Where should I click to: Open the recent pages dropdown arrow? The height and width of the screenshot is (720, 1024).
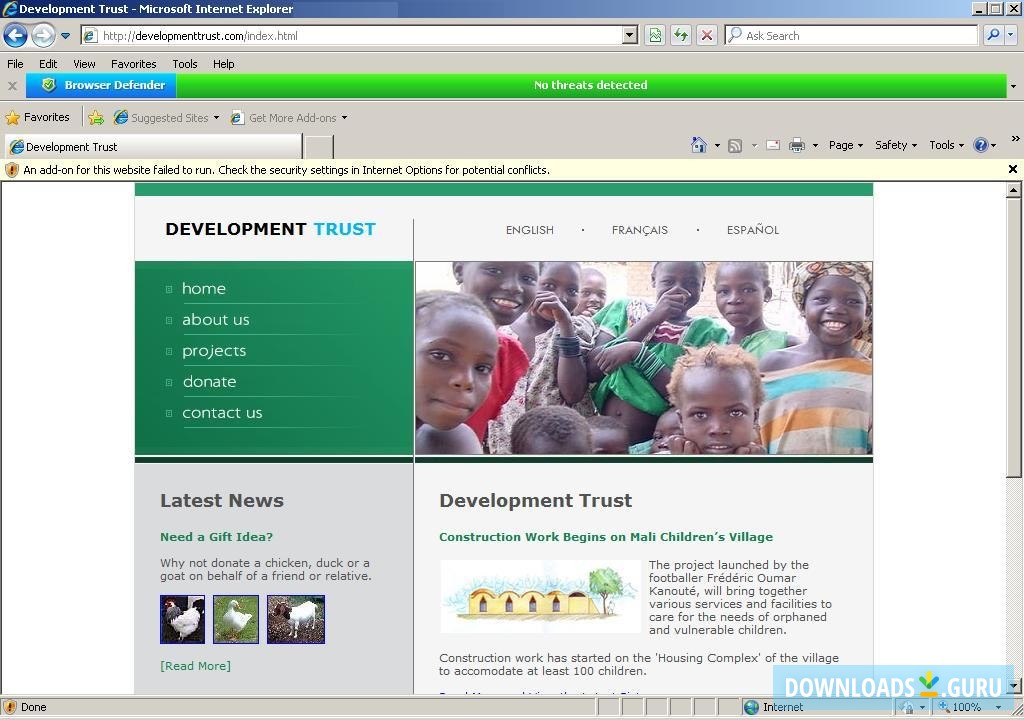click(x=65, y=36)
